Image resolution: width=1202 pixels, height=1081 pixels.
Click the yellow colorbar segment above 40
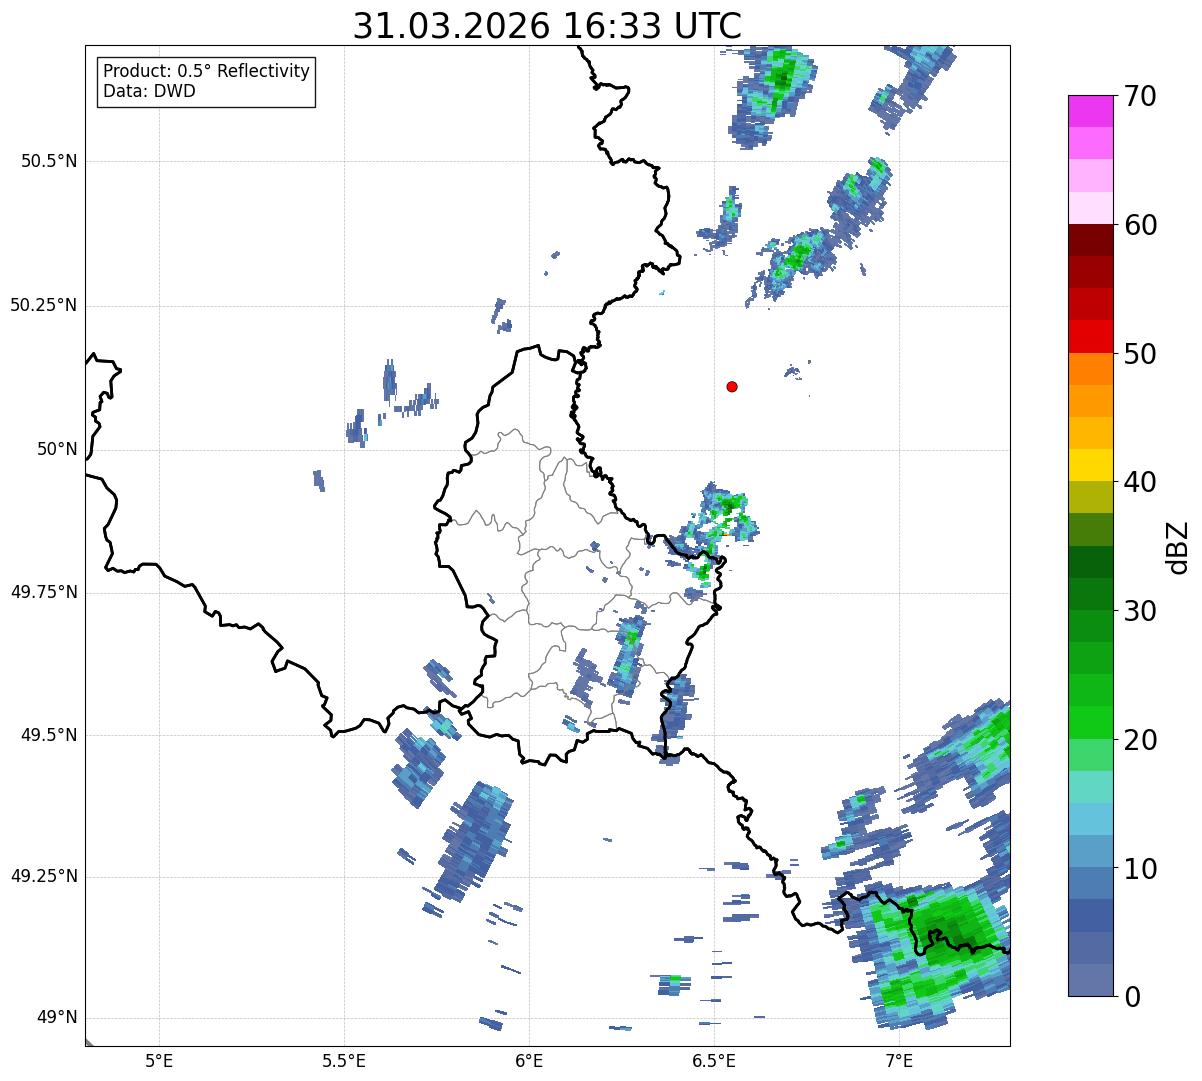pyautogui.click(x=1089, y=465)
